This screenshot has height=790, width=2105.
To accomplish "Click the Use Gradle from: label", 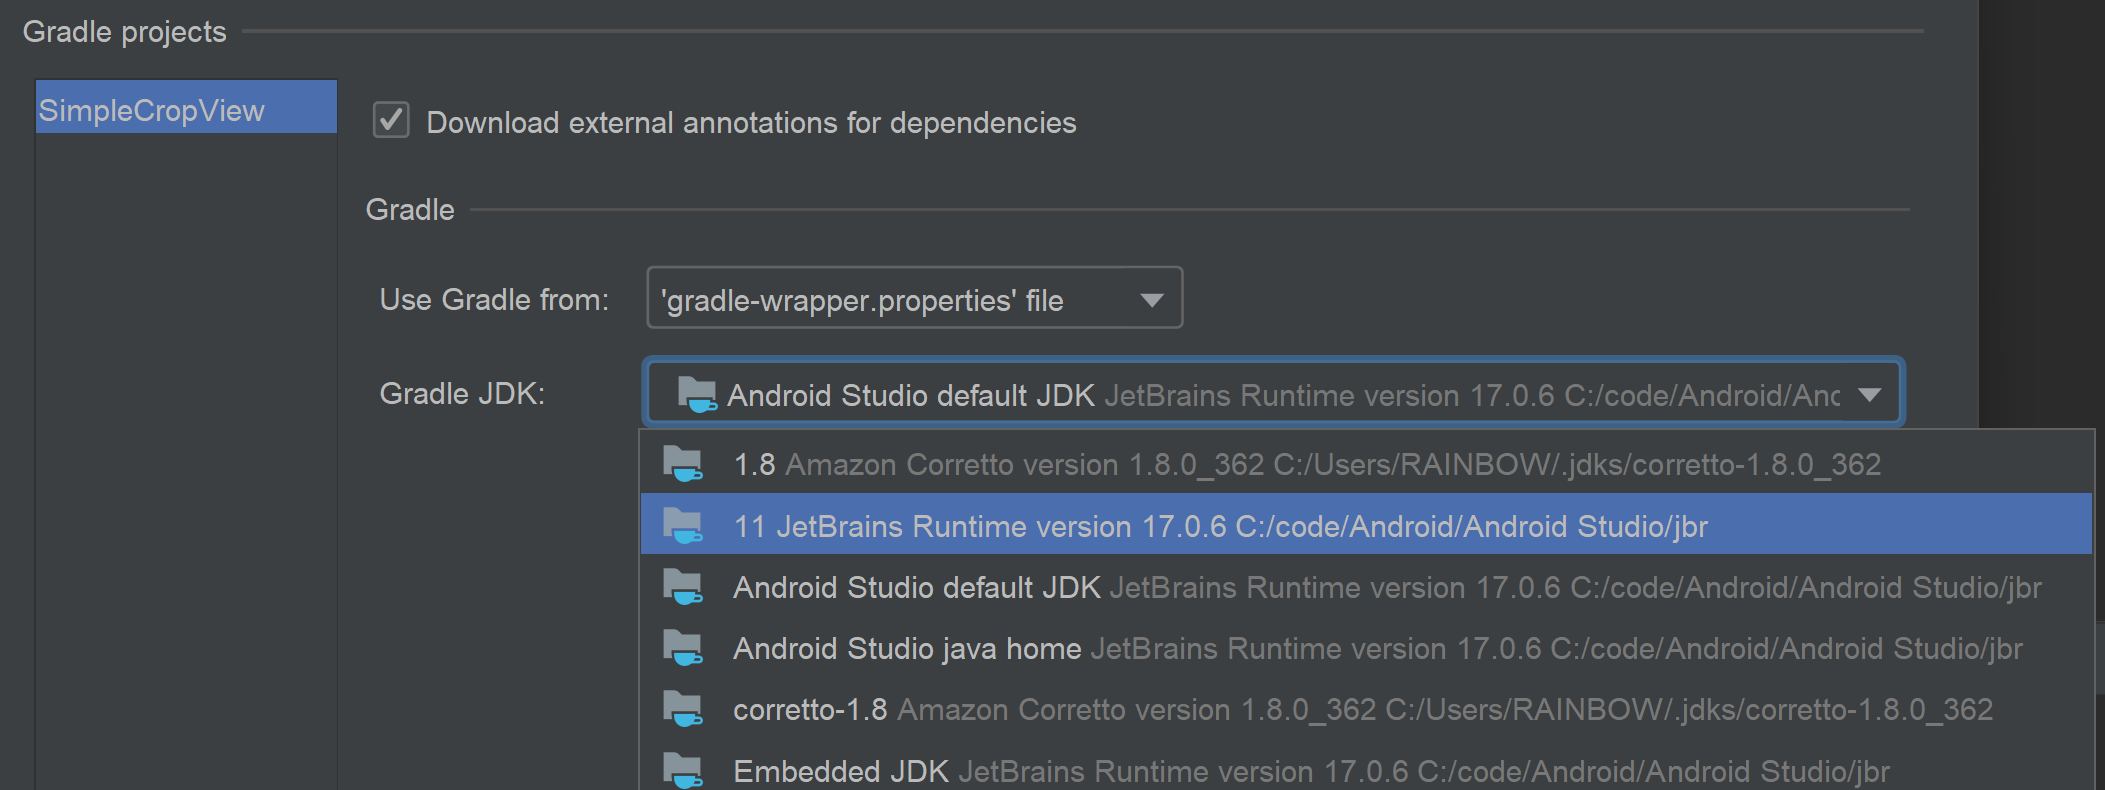I will click(x=494, y=300).
